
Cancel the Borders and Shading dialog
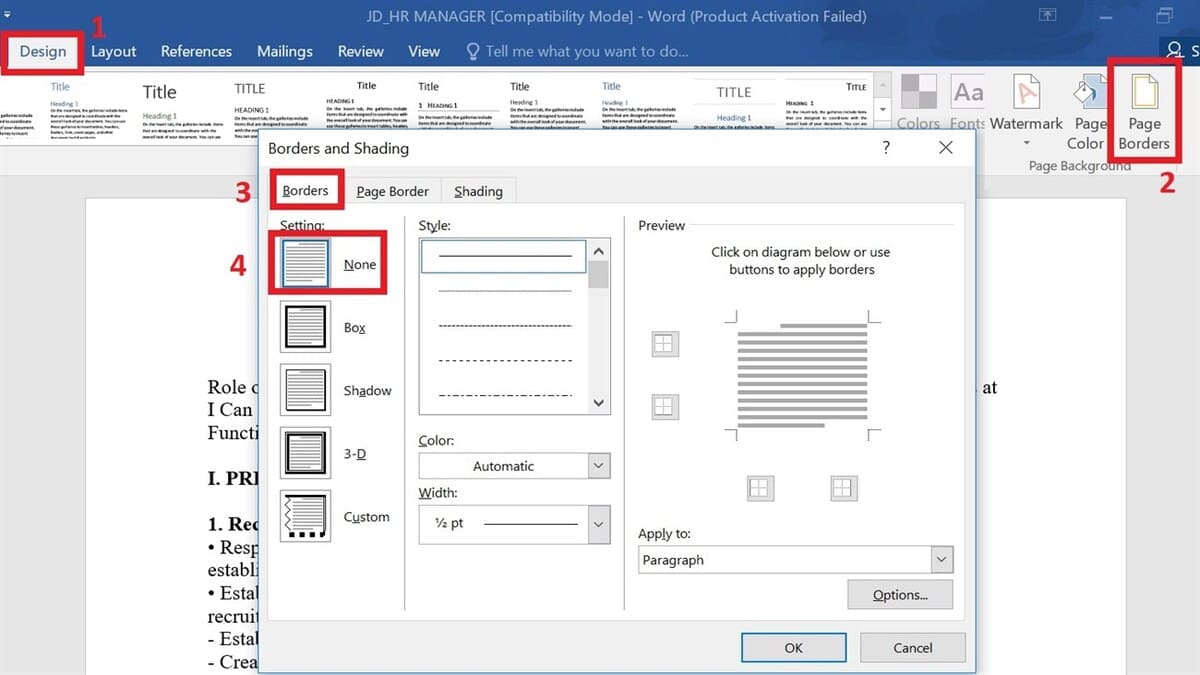pos(912,647)
